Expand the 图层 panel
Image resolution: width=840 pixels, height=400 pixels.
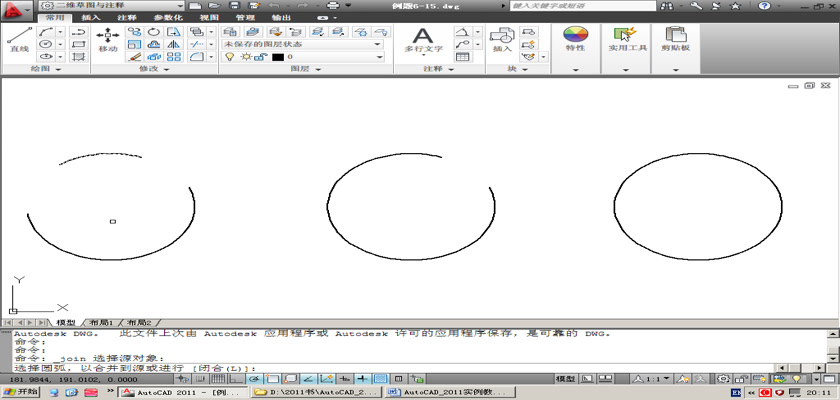(306, 69)
